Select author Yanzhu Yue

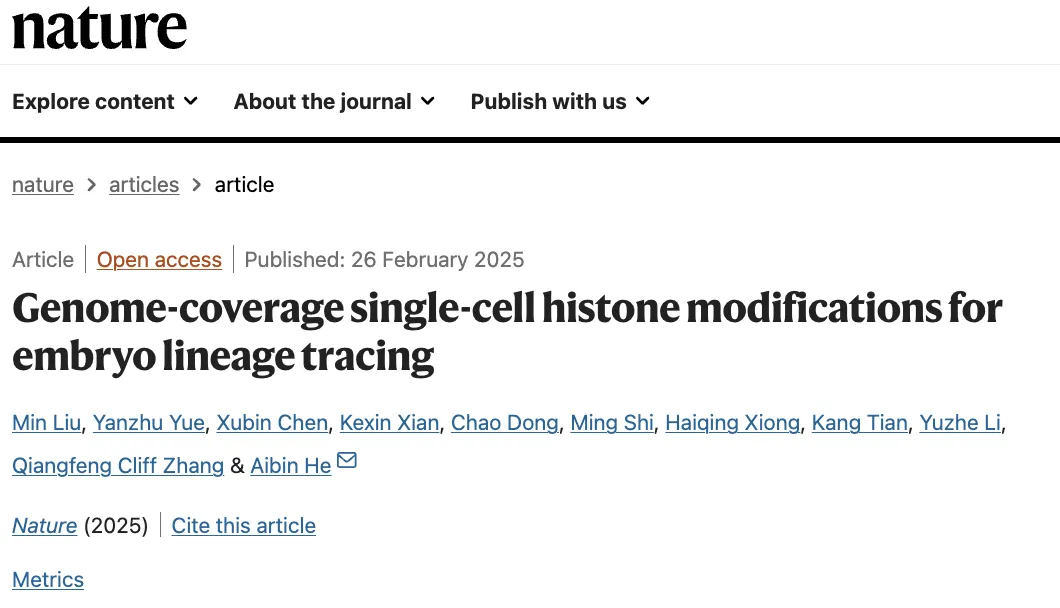(x=149, y=423)
